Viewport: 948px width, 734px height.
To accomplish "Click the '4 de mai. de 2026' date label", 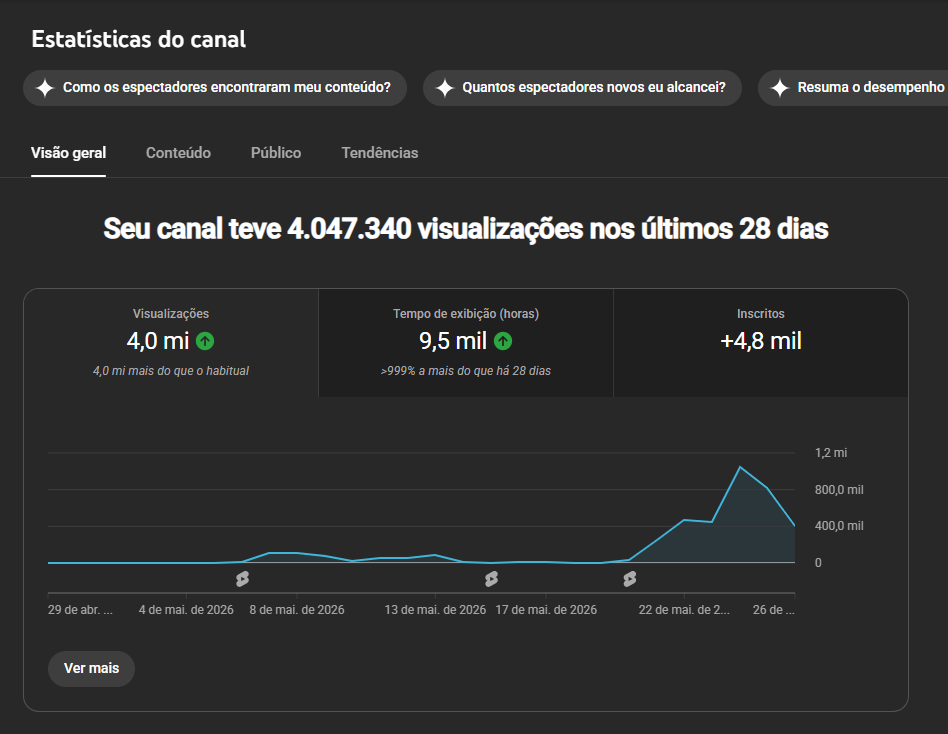I will pos(186,610).
